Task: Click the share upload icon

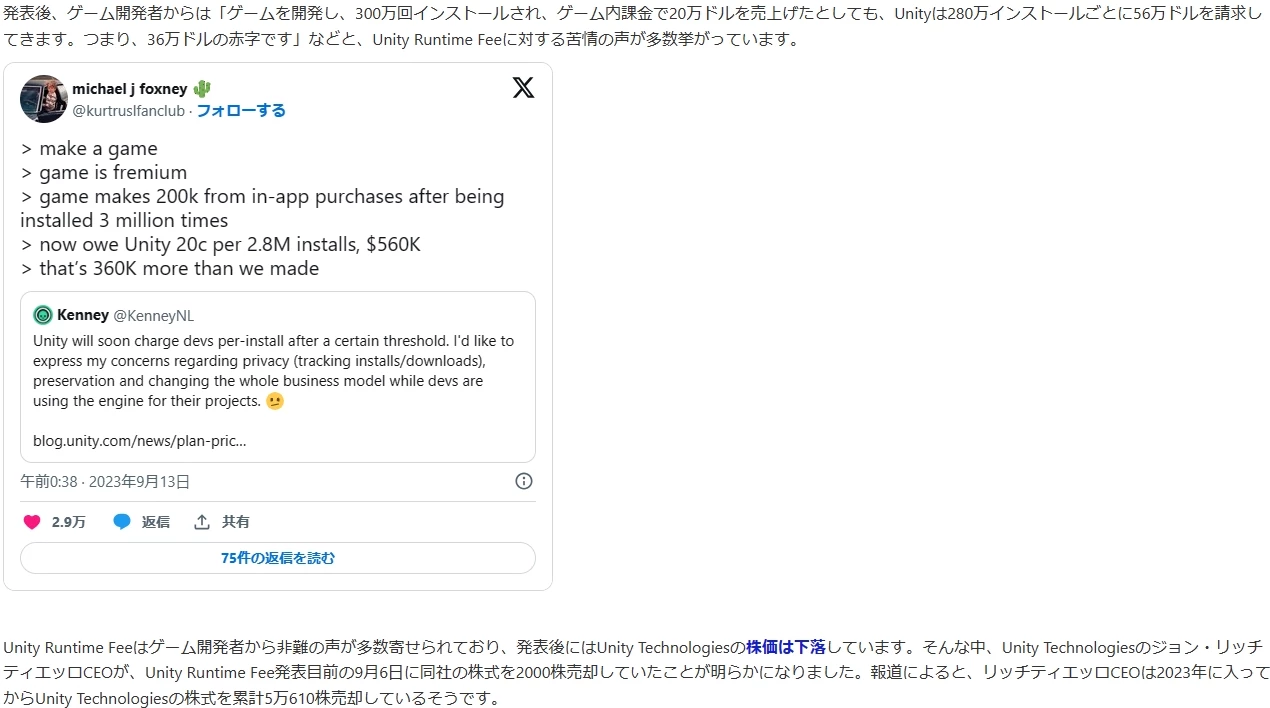Action: coord(202,522)
